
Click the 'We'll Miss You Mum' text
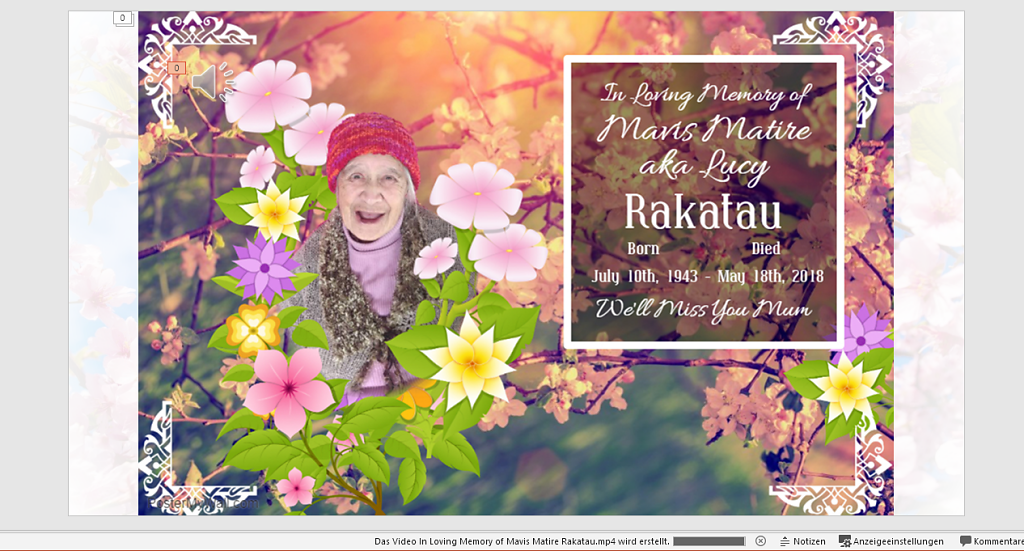(703, 309)
